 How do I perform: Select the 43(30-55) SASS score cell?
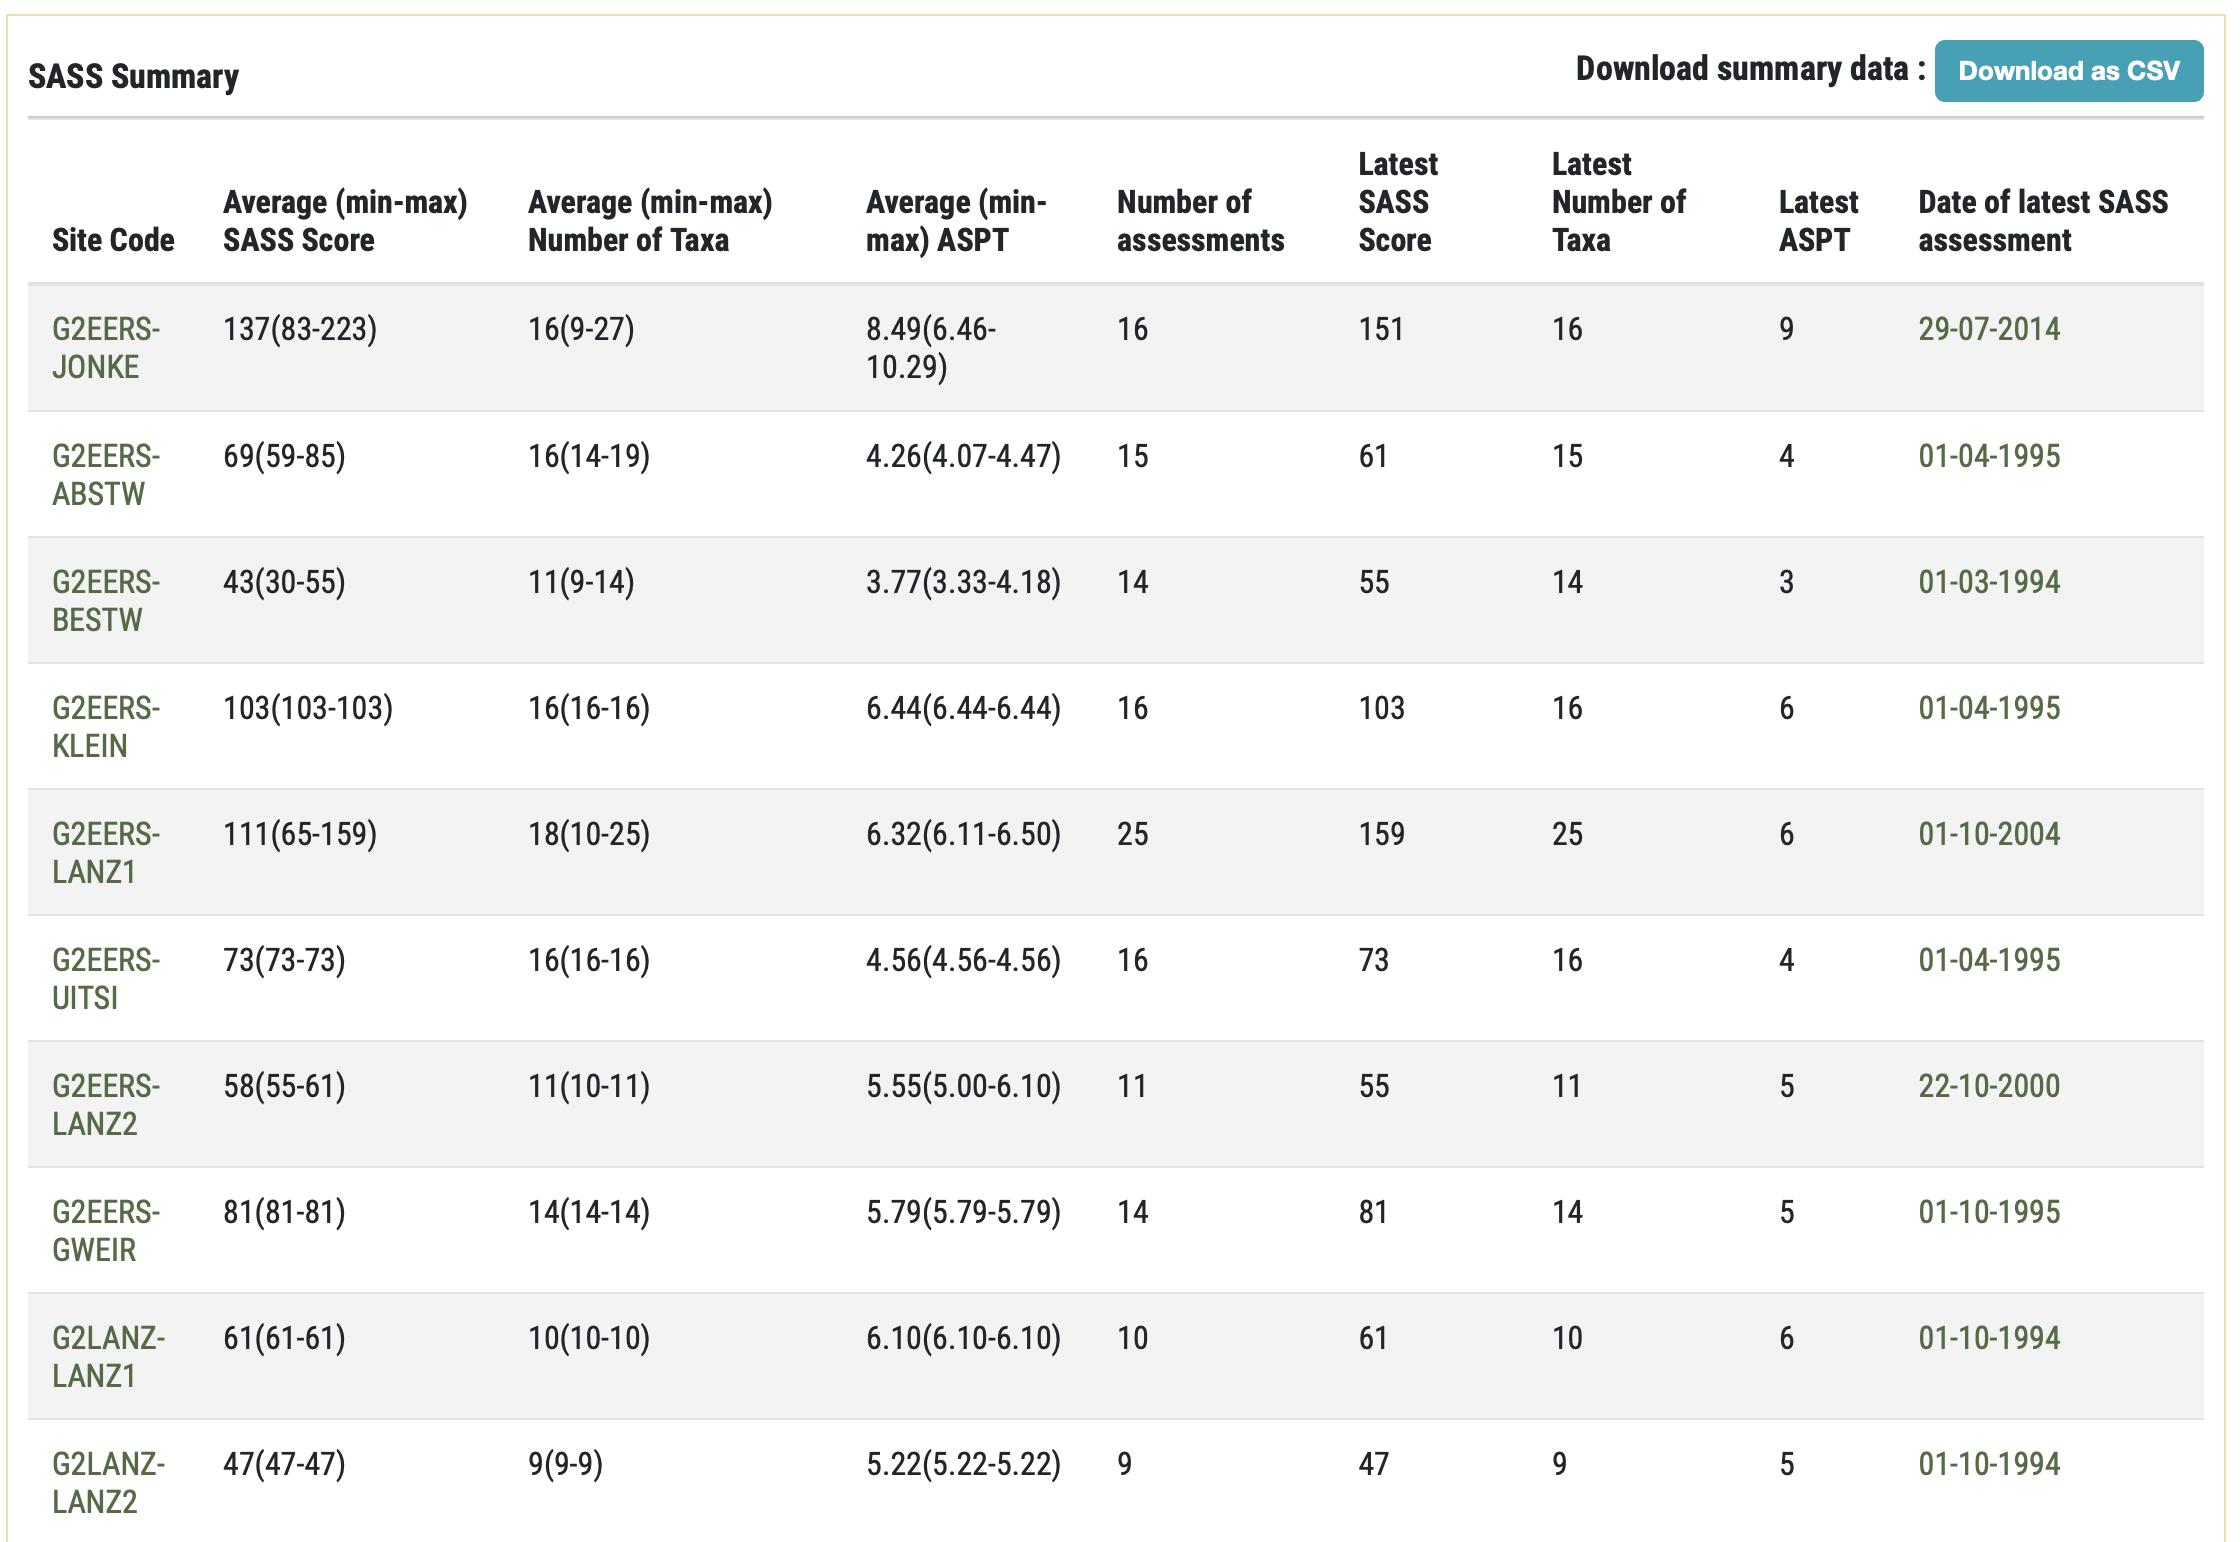click(x=284, y=582)
